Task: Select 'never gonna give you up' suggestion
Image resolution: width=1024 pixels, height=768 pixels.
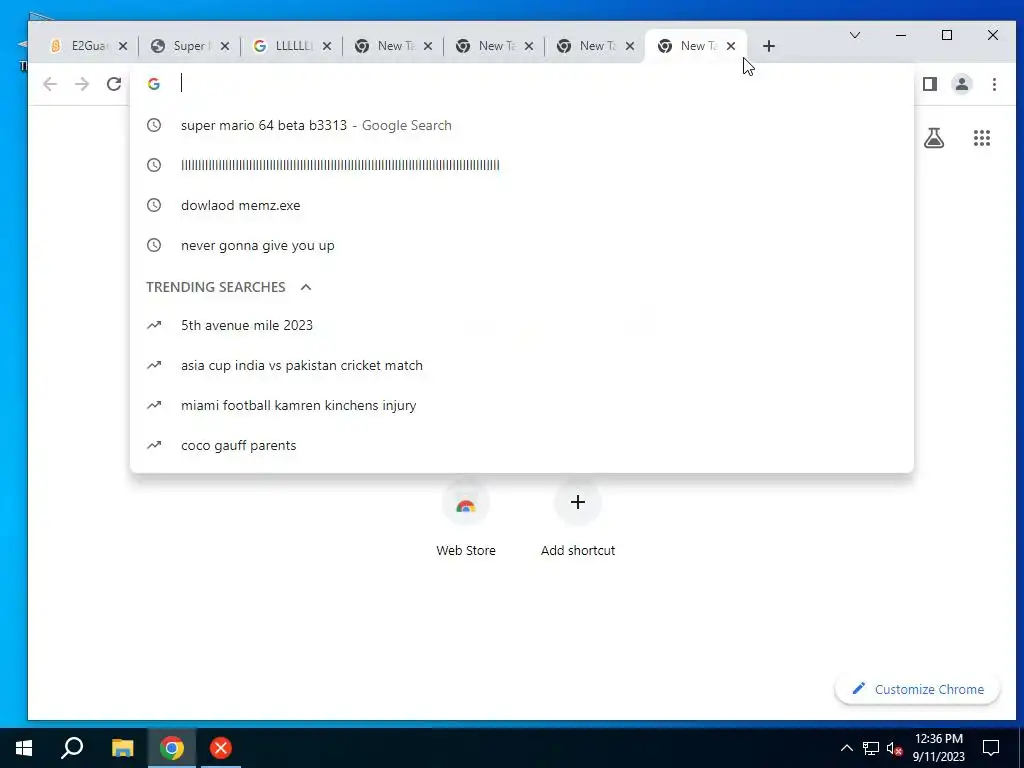Action: [x=522, y=246]
